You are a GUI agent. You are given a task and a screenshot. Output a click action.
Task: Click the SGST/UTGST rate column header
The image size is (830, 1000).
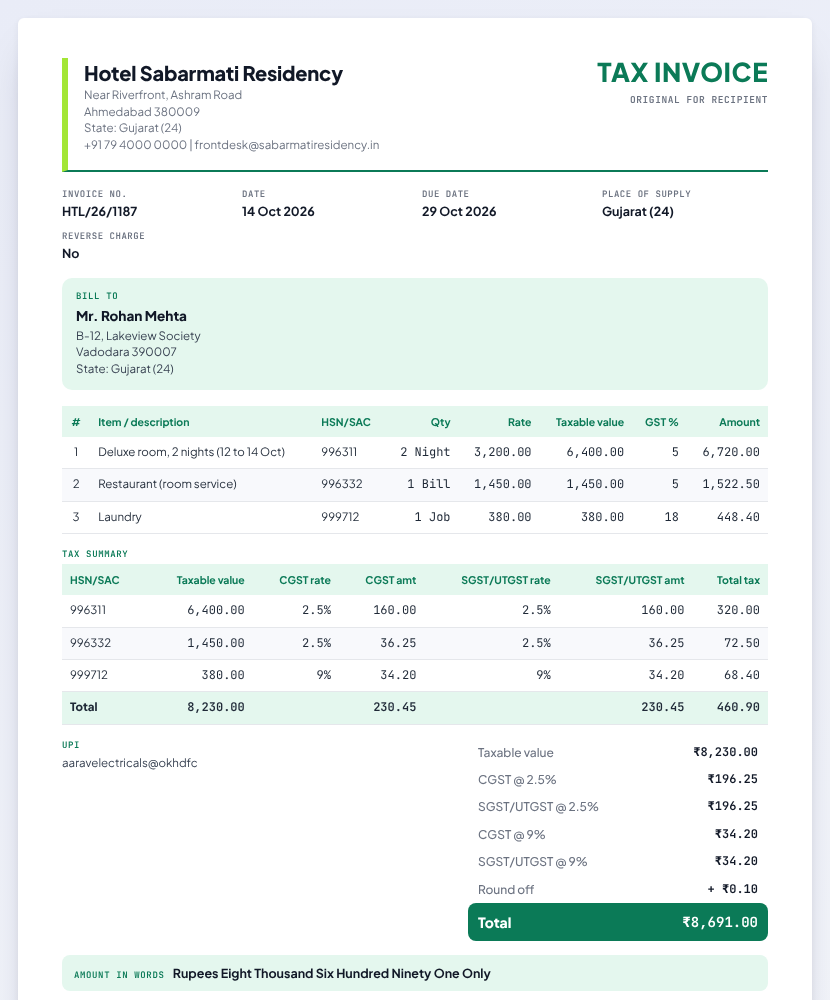[506, 580]
